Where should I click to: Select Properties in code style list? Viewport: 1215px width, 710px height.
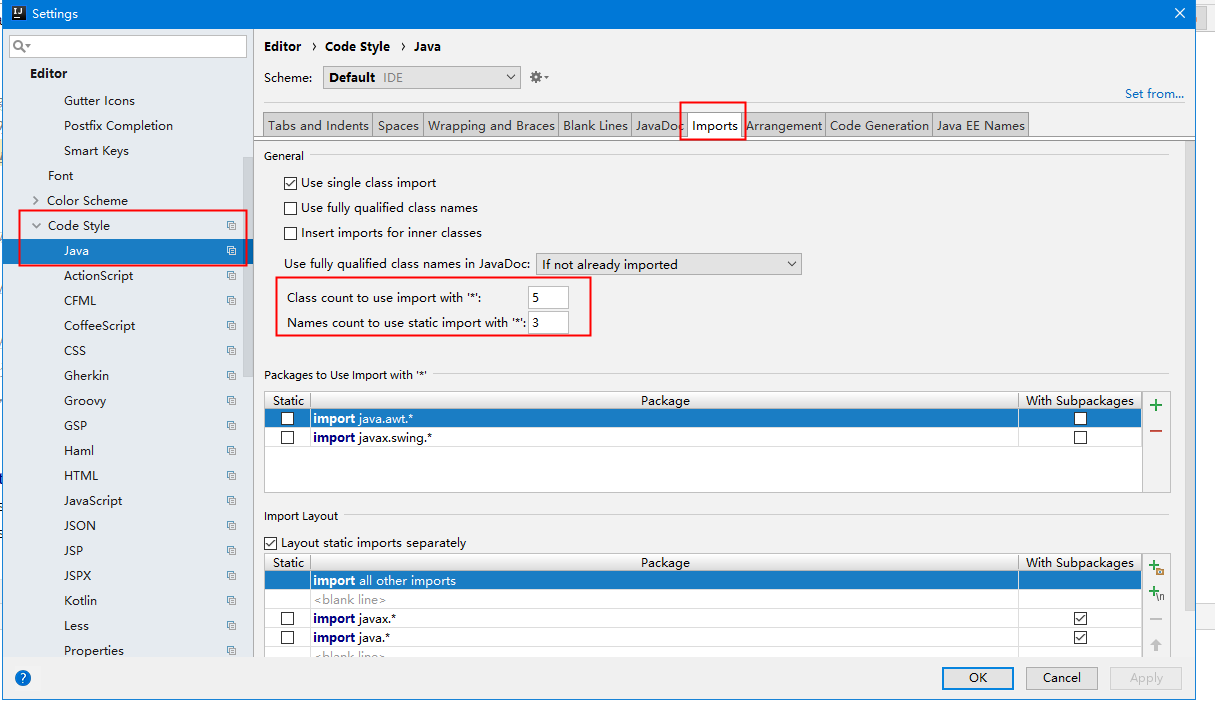pos(94,651)
